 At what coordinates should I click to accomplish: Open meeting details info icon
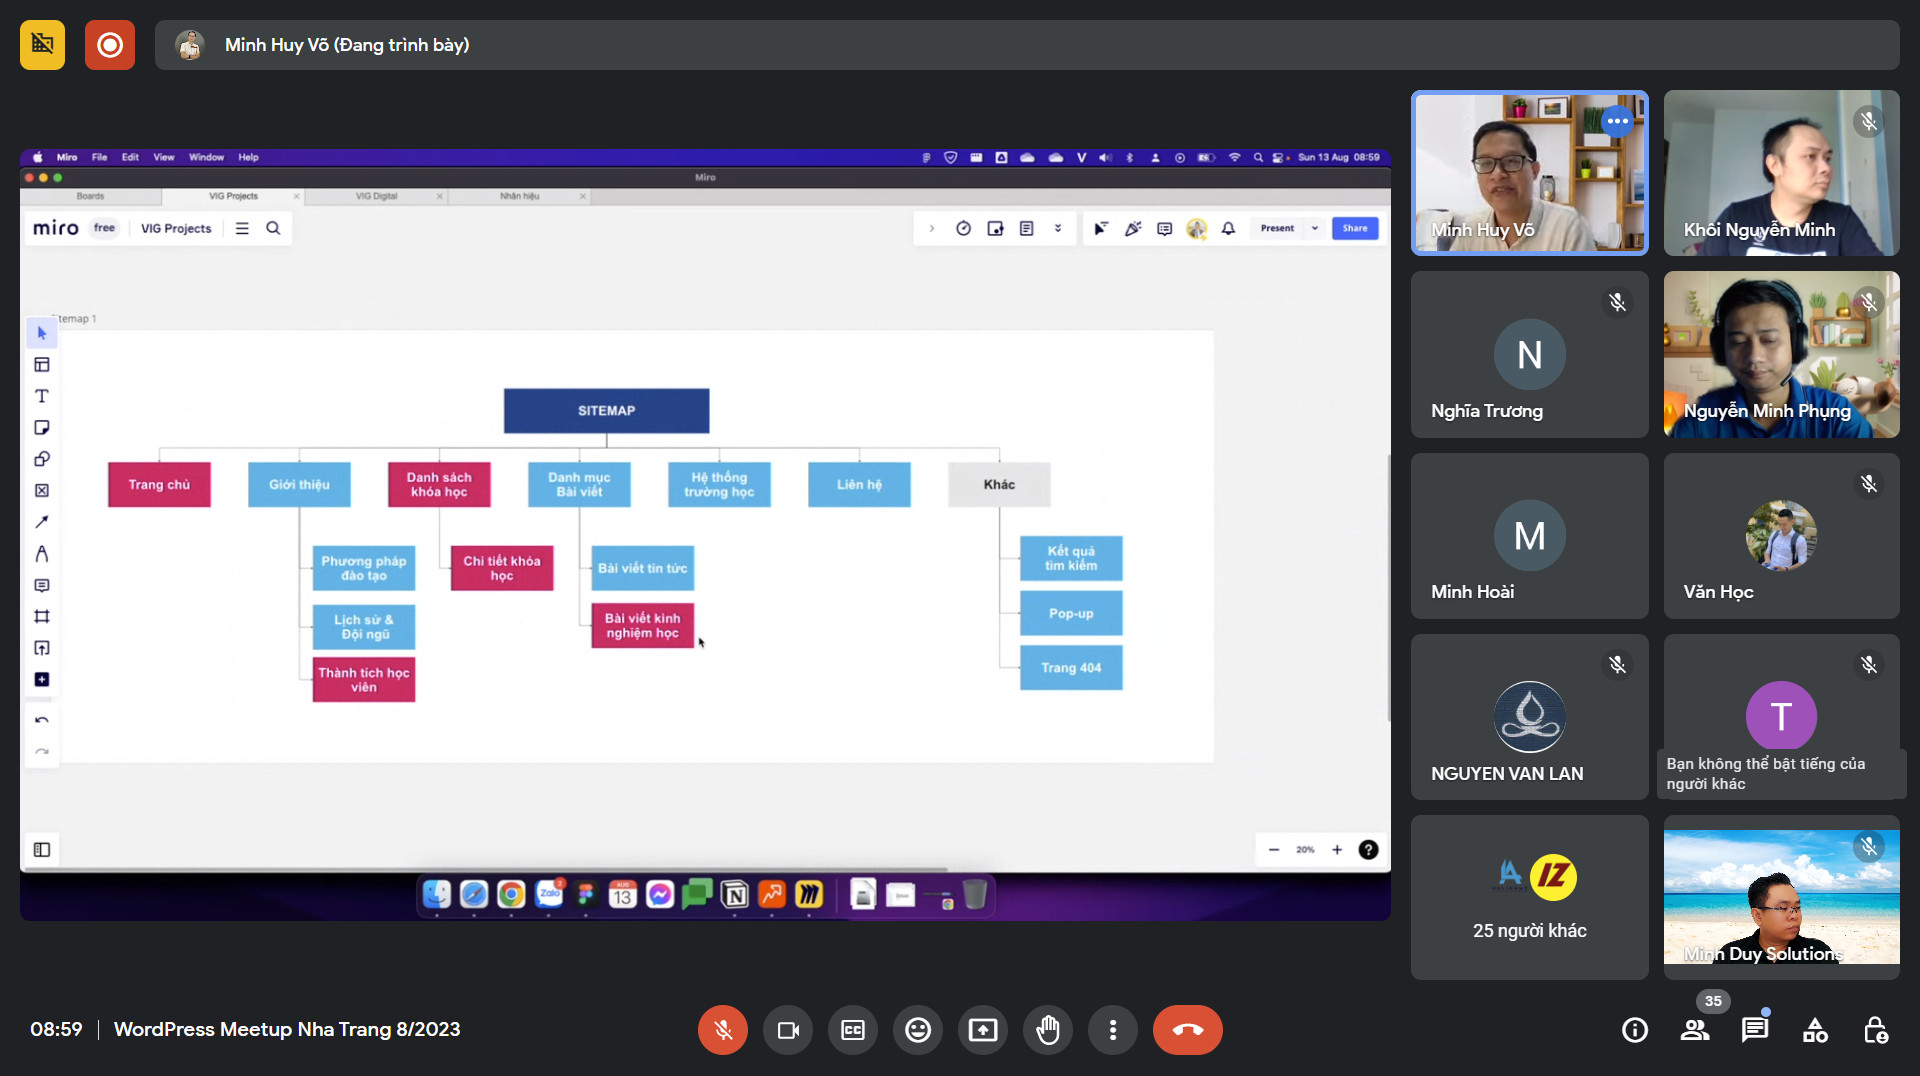(1635, 1030)
